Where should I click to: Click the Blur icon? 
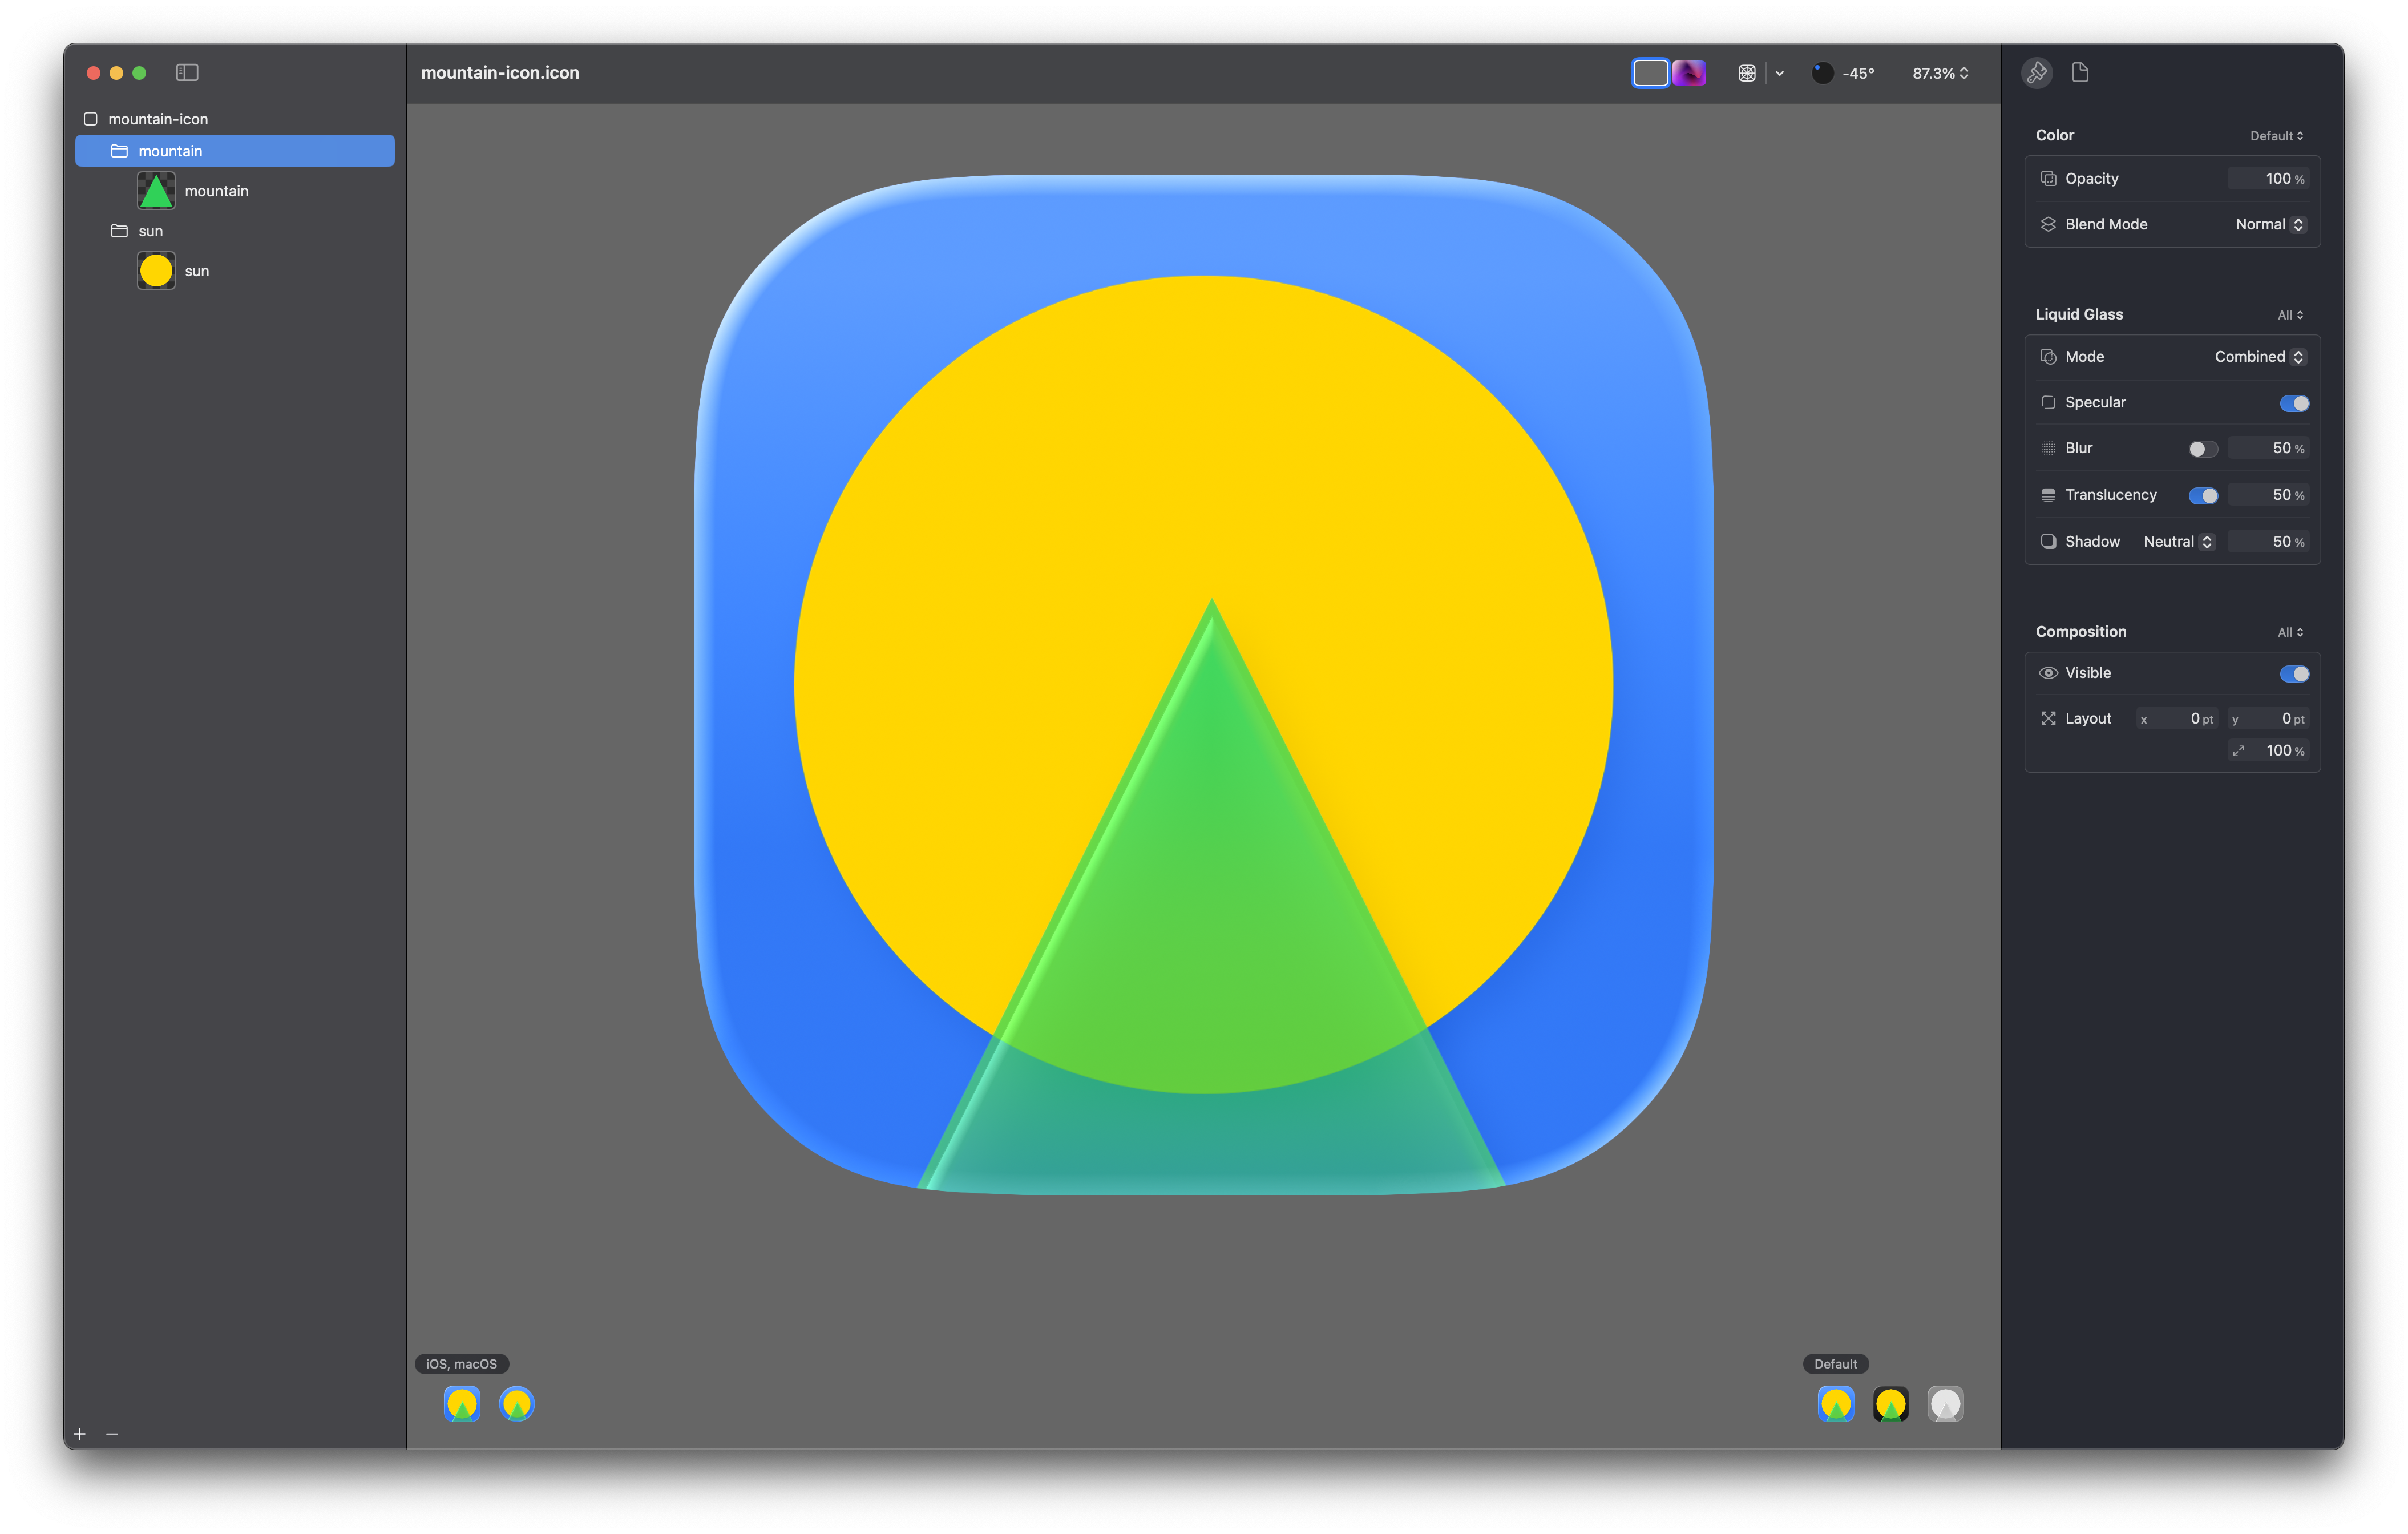(x=2048, y=448)
